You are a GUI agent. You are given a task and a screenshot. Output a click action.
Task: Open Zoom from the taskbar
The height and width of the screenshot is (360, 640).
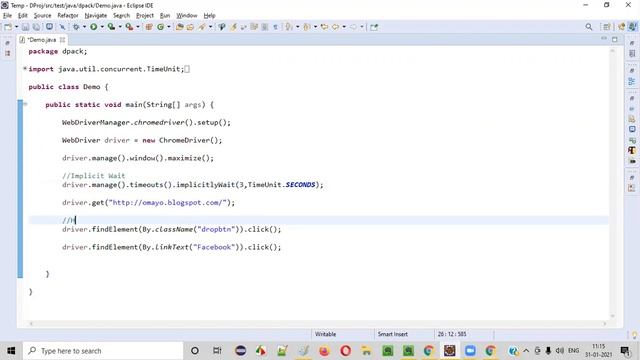470,351
